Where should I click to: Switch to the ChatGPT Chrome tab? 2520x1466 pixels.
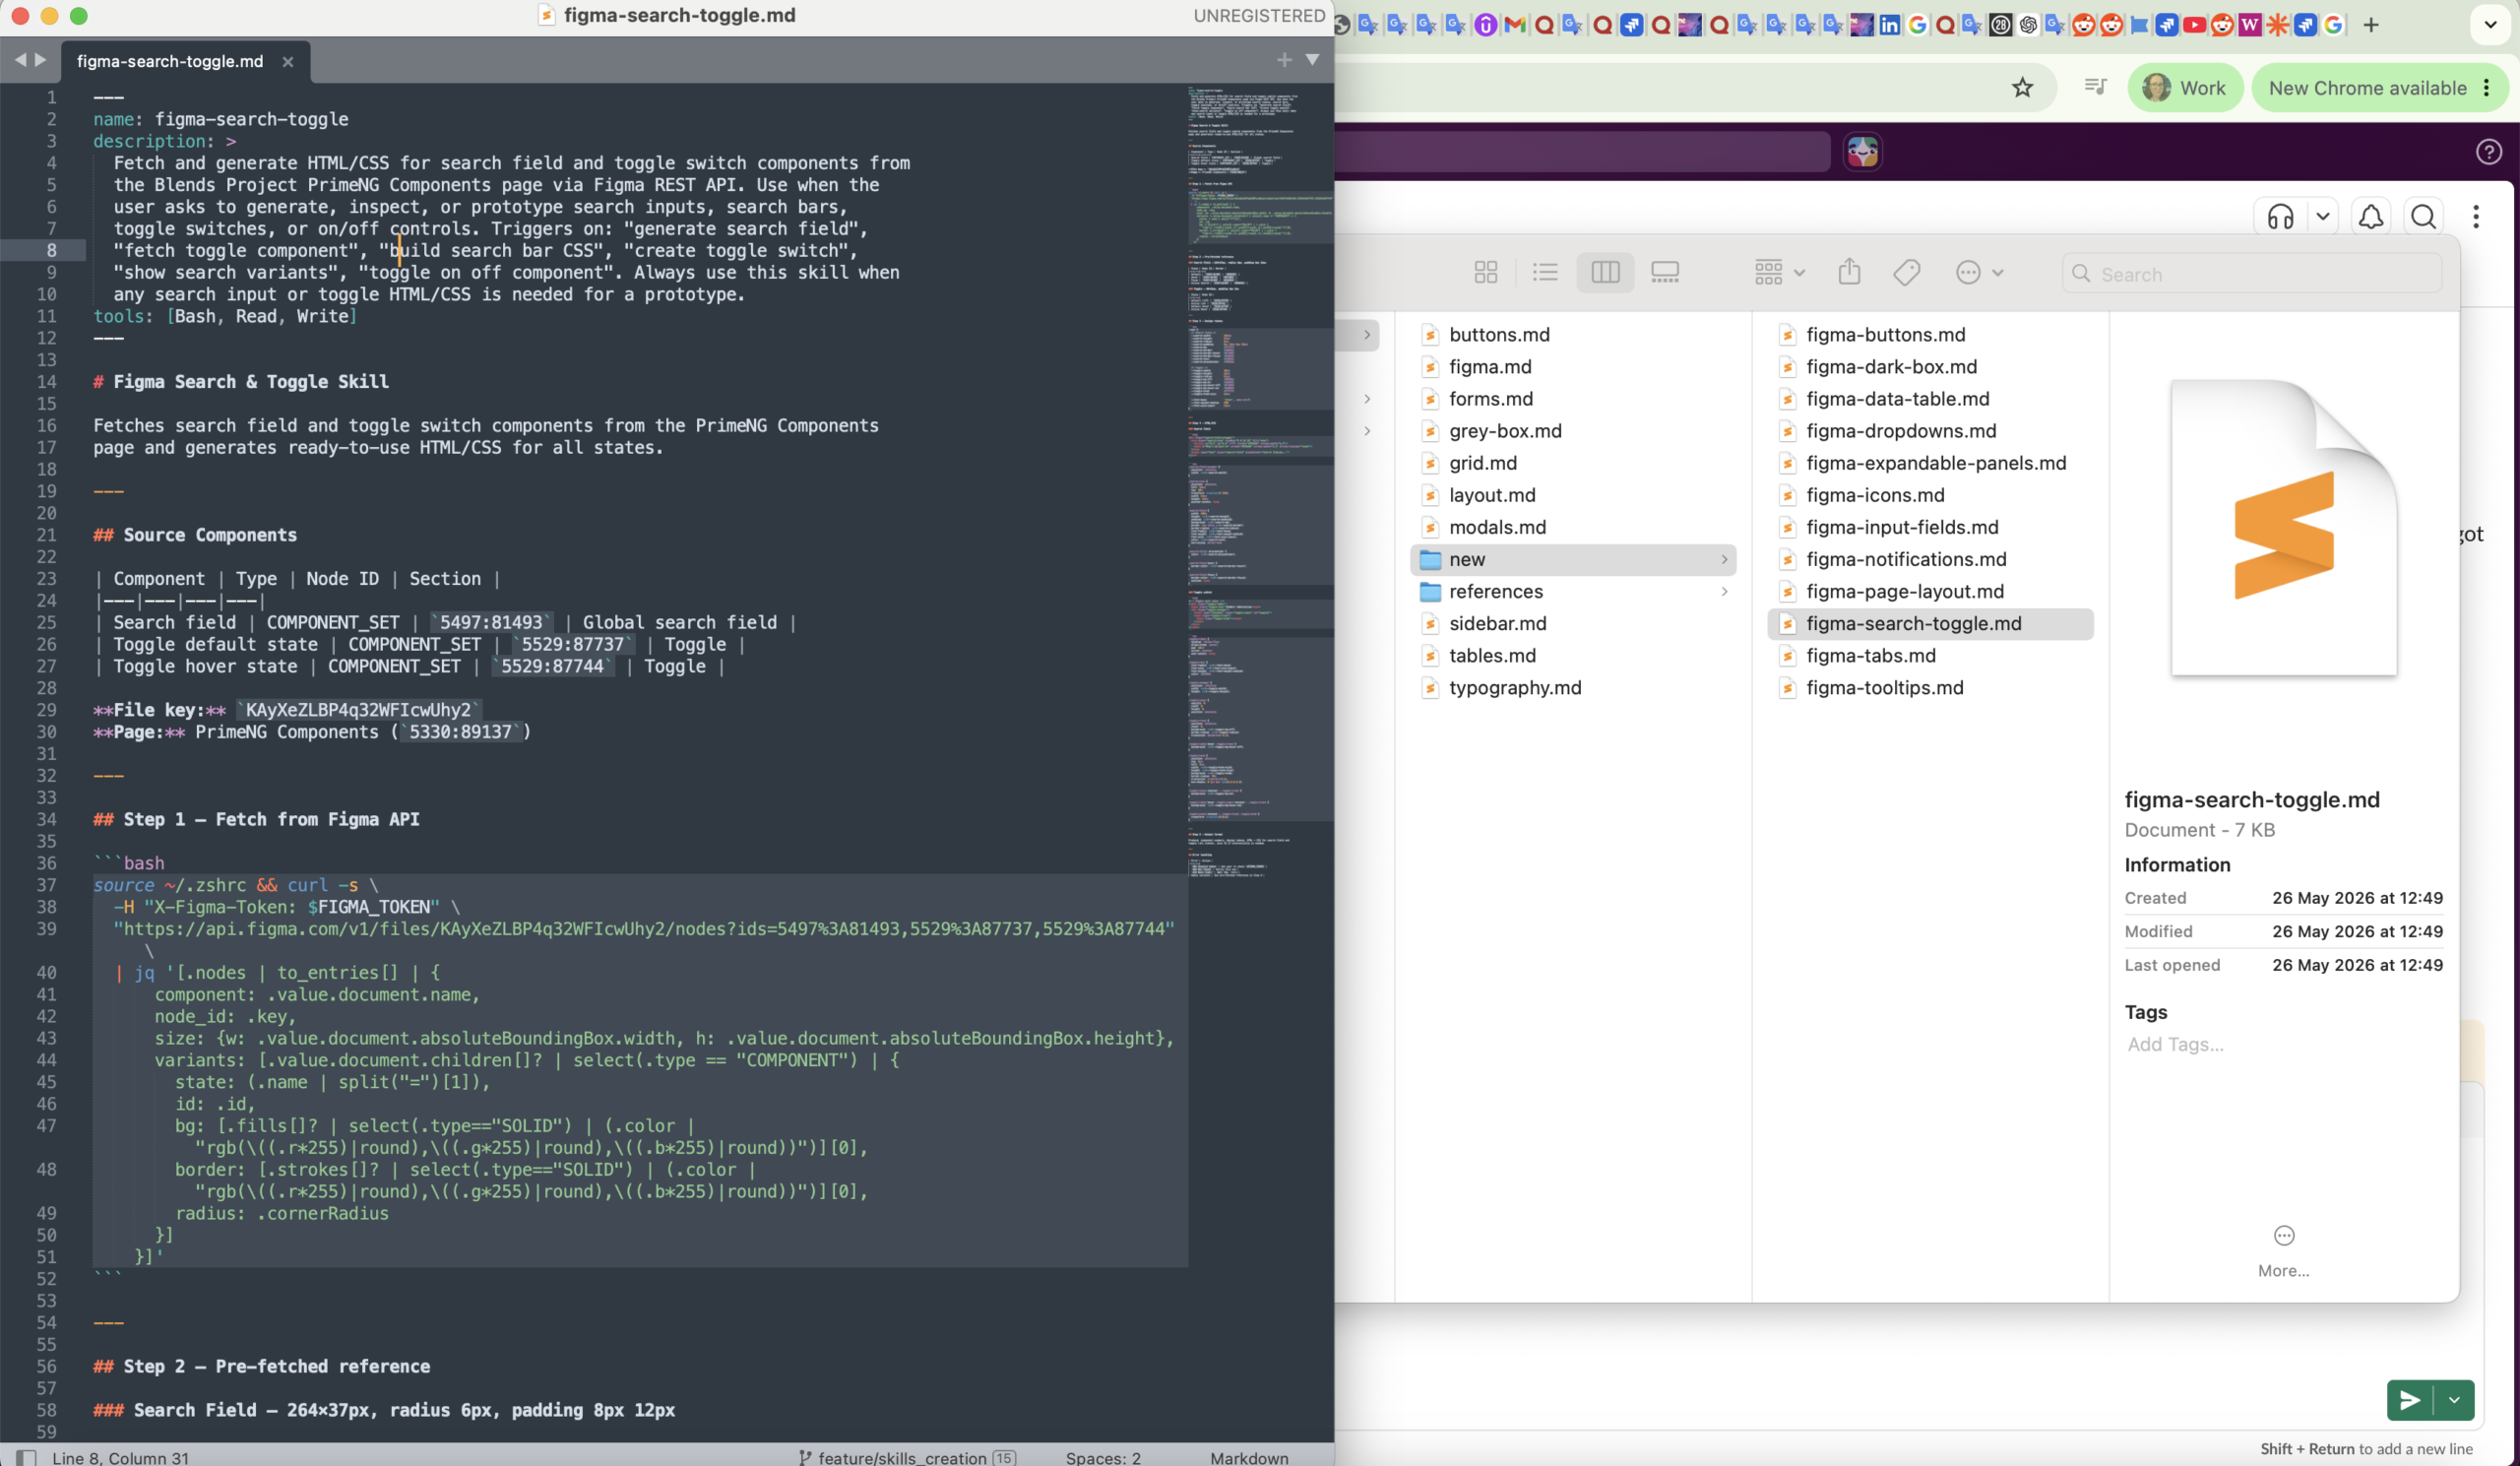click(2028, 25)
